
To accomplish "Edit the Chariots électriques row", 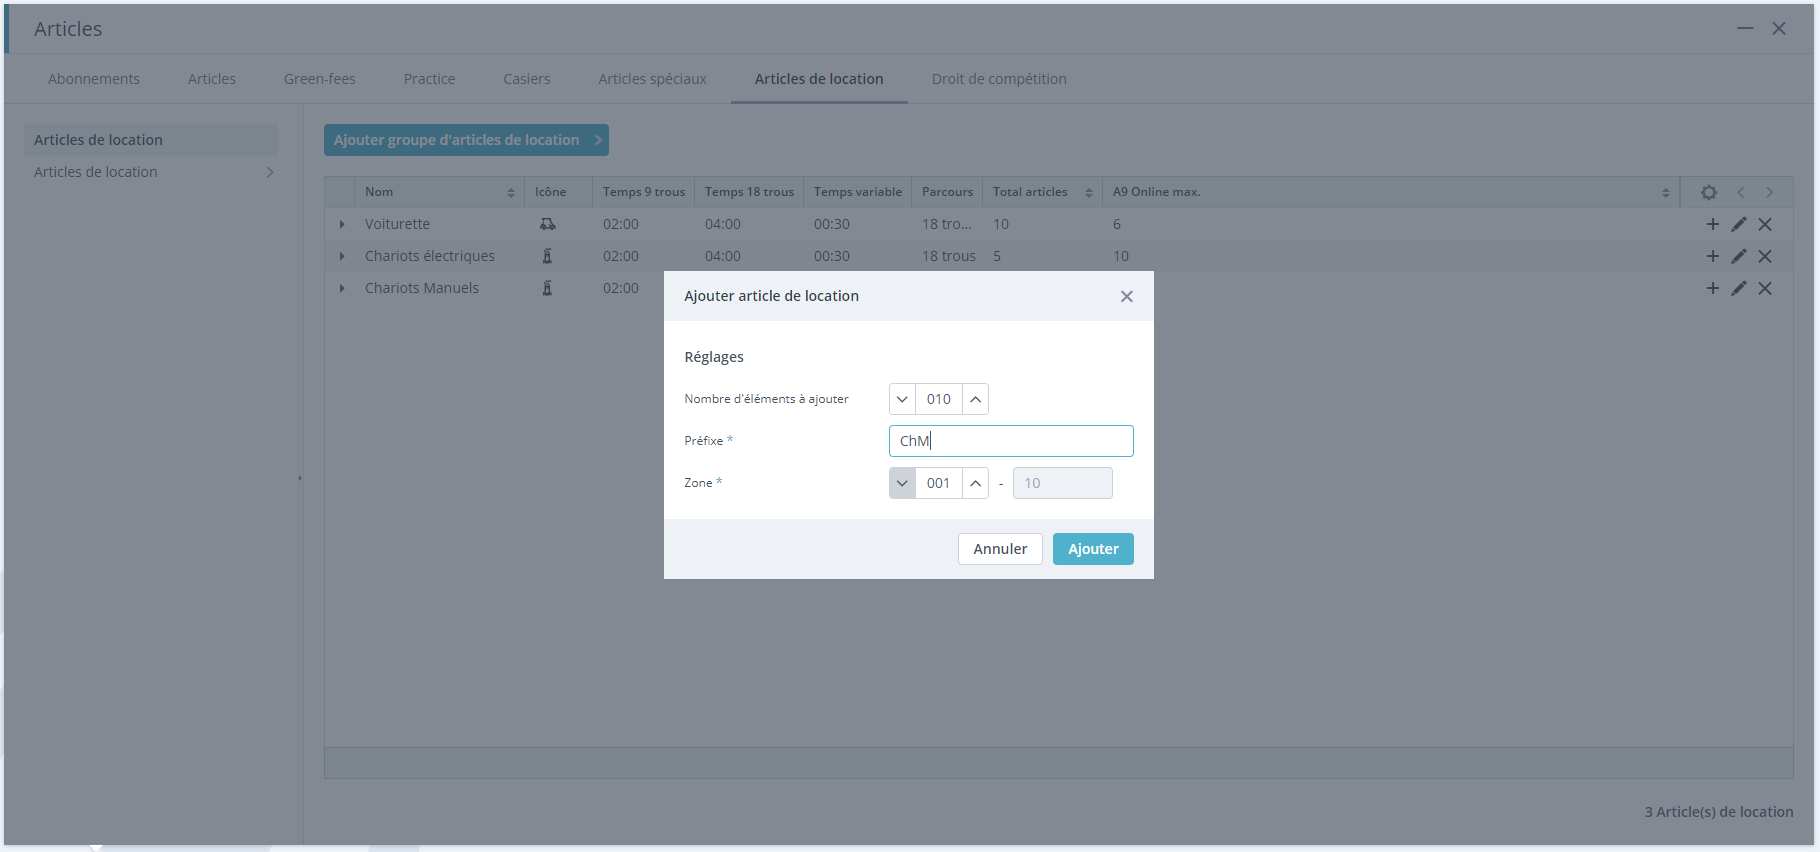I will click(x=1739, y=256).
